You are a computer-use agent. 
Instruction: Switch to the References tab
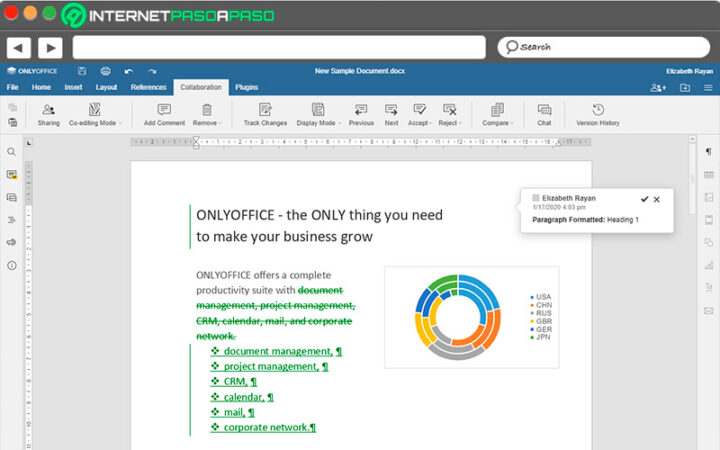coord(148,87)
